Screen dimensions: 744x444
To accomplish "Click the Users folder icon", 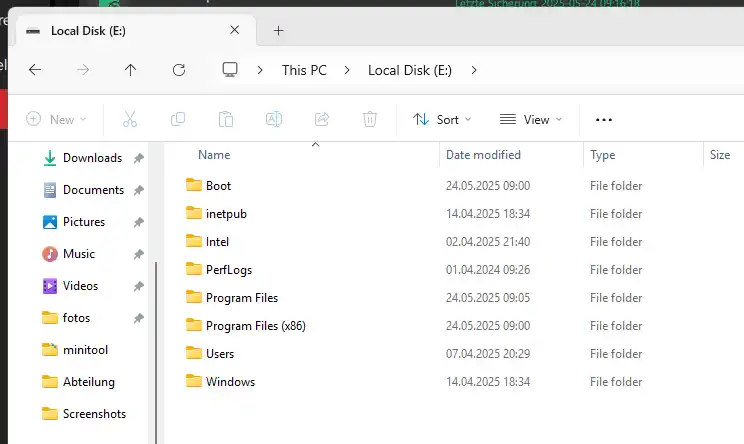I will click(x=194, y=352).
